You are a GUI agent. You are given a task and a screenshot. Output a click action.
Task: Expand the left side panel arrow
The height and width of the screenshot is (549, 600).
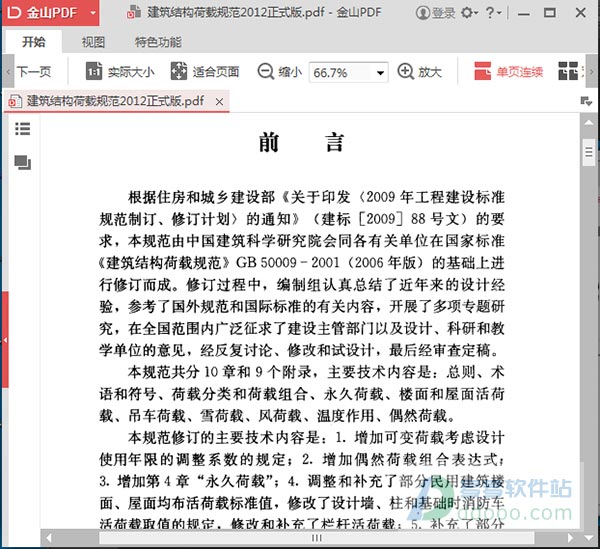(x=5, y=340)
